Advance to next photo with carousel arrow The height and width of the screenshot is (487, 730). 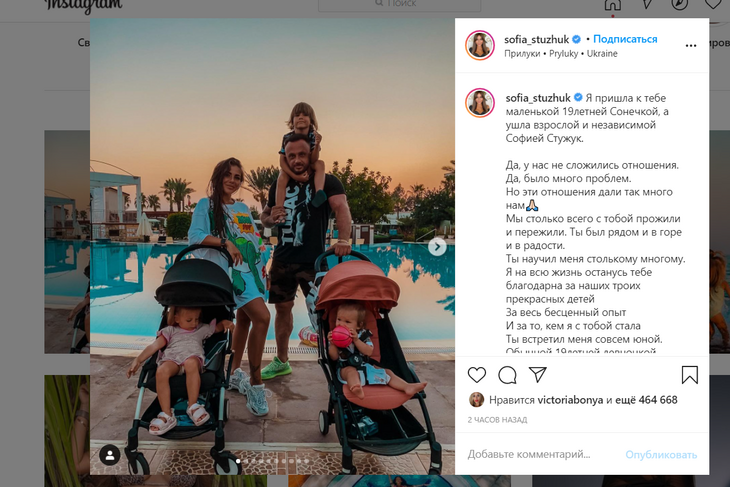point(437,247)
